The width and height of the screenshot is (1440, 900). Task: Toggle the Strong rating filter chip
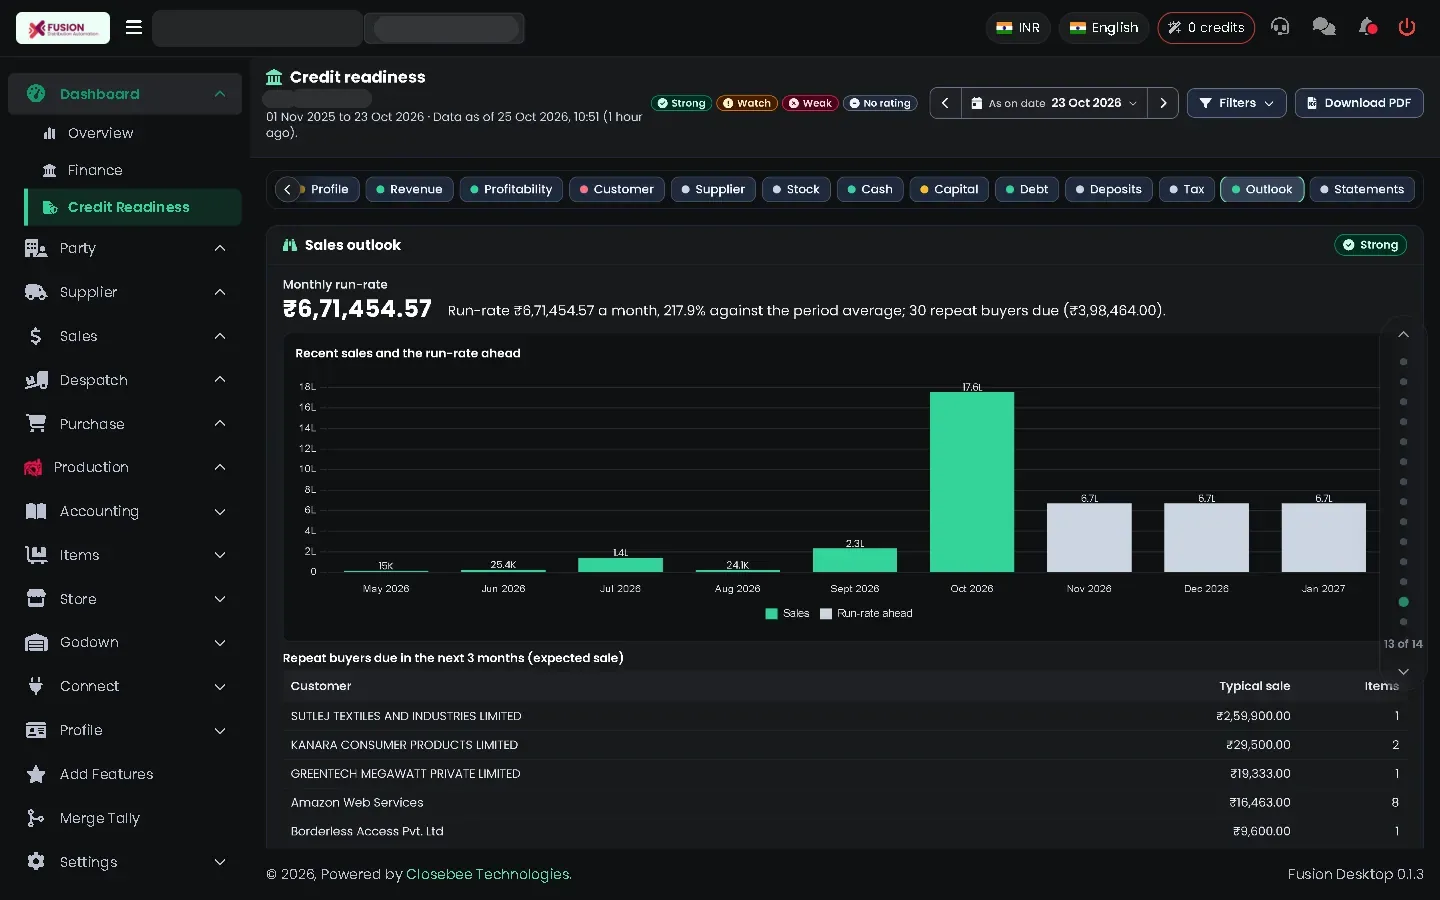681,103
